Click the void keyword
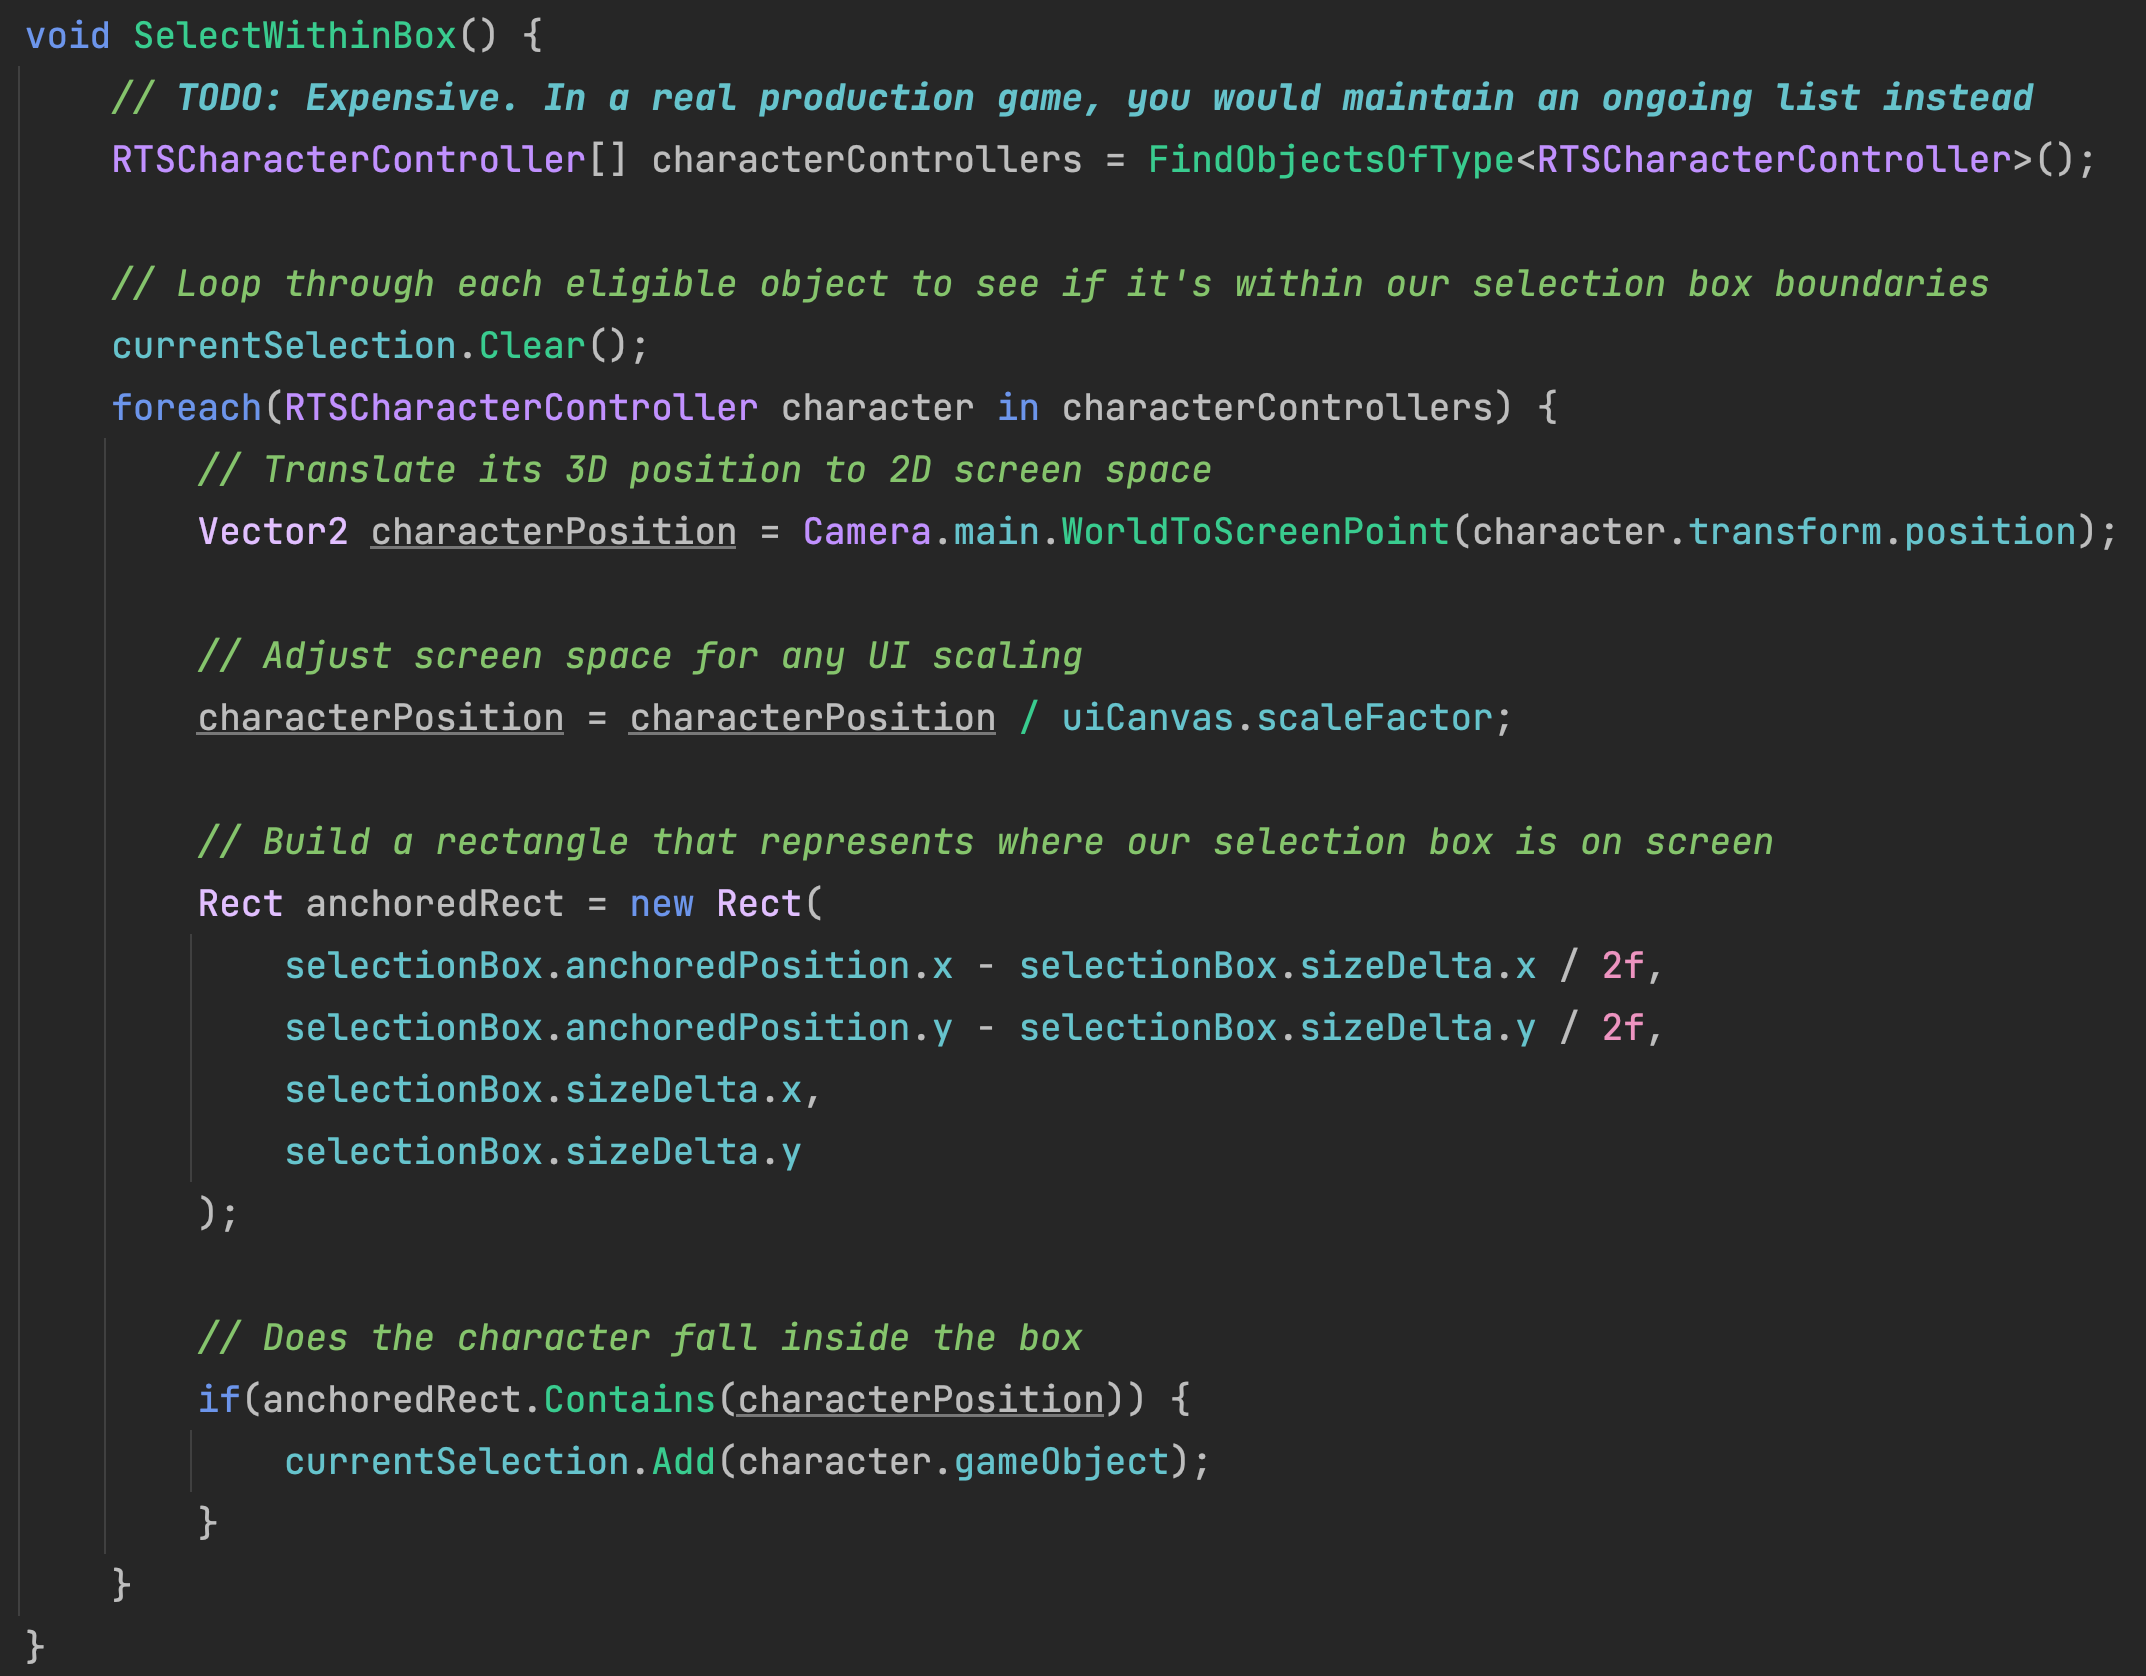The image size is (2146, 1676). 67,36
